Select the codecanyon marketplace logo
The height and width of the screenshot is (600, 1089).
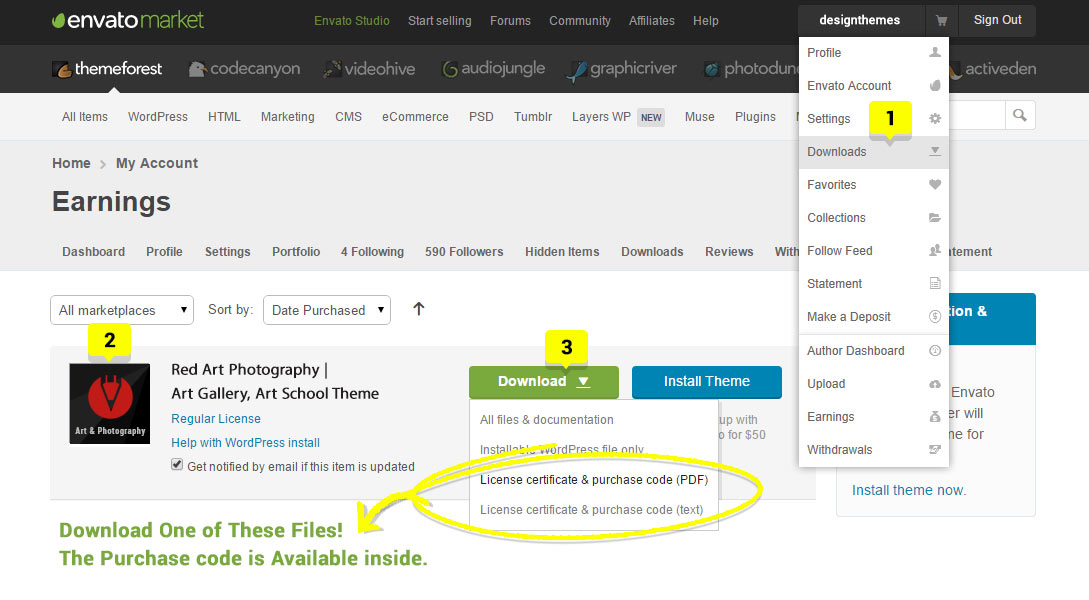[x=244, y=68]
